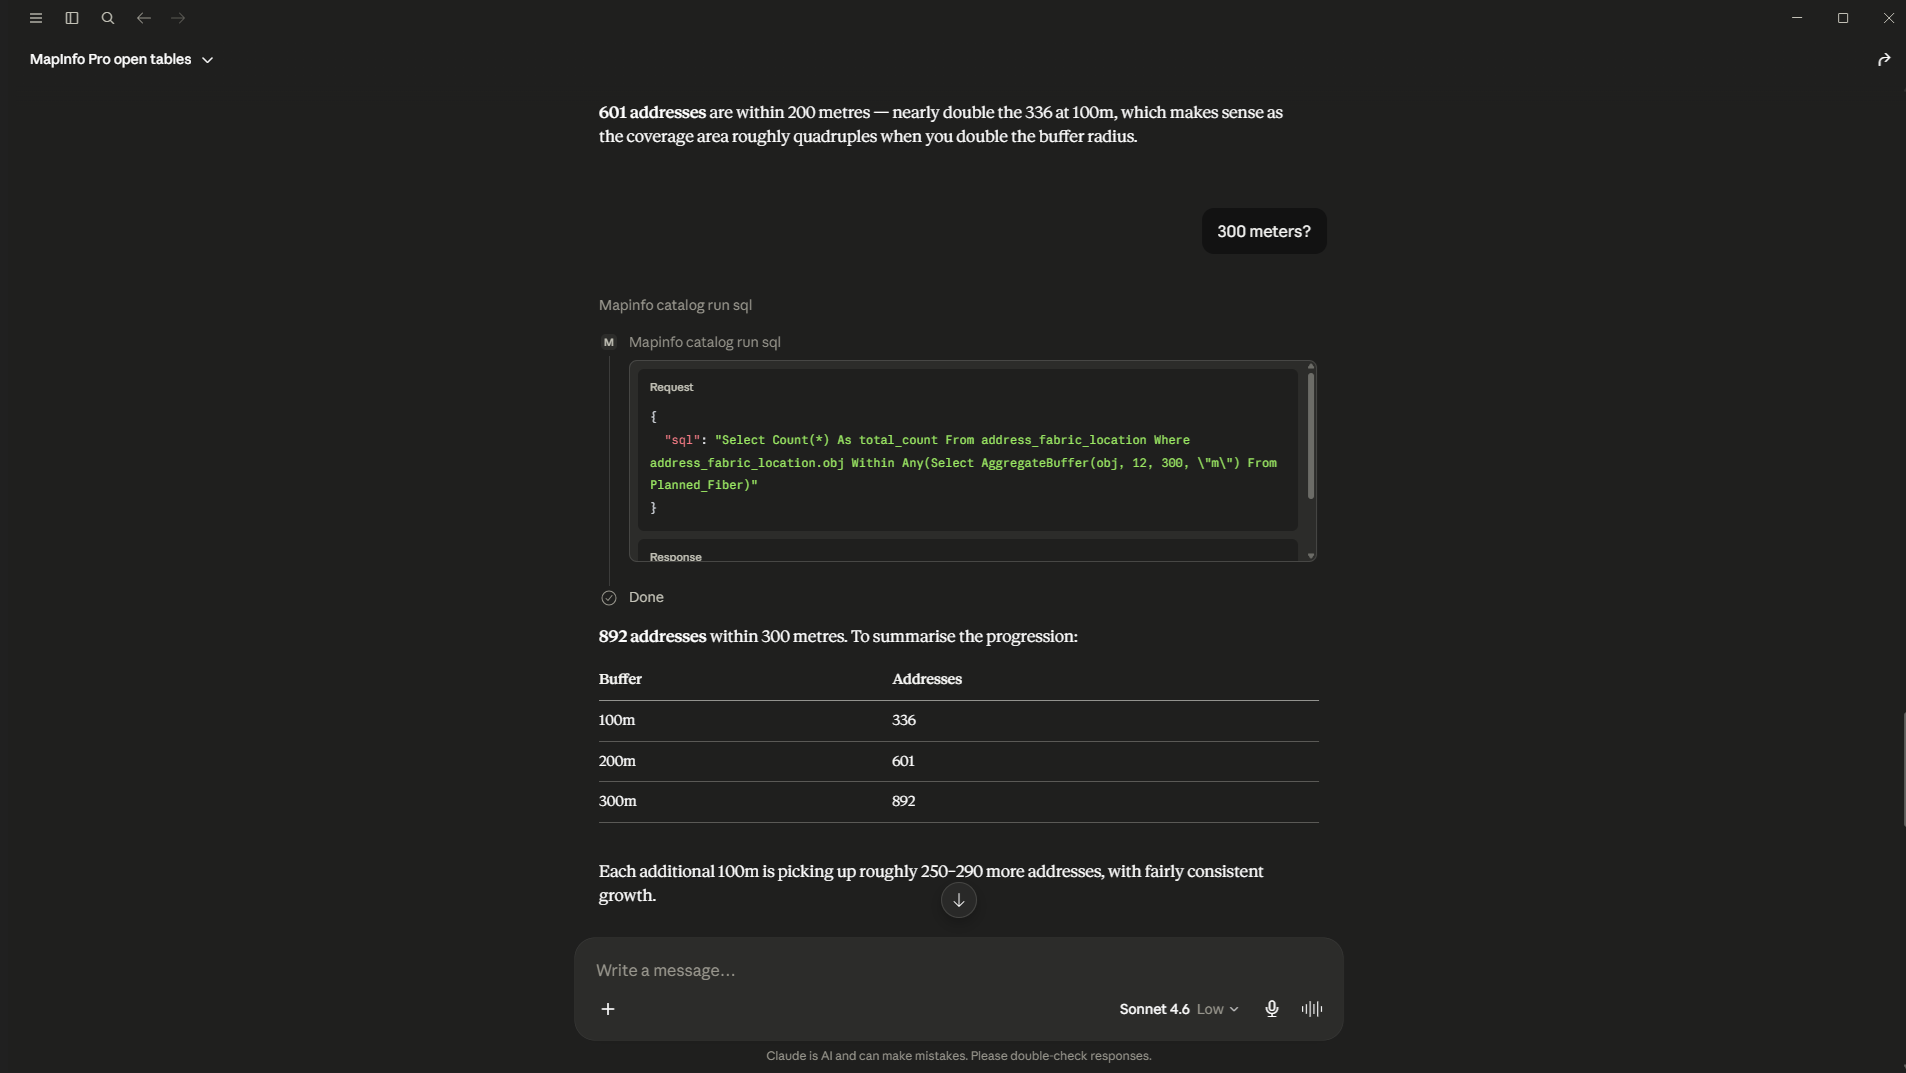This screenshot has width=1906, height=1073.
Task: Go forward with the right arrow
Action: click(x=178, y=18)
